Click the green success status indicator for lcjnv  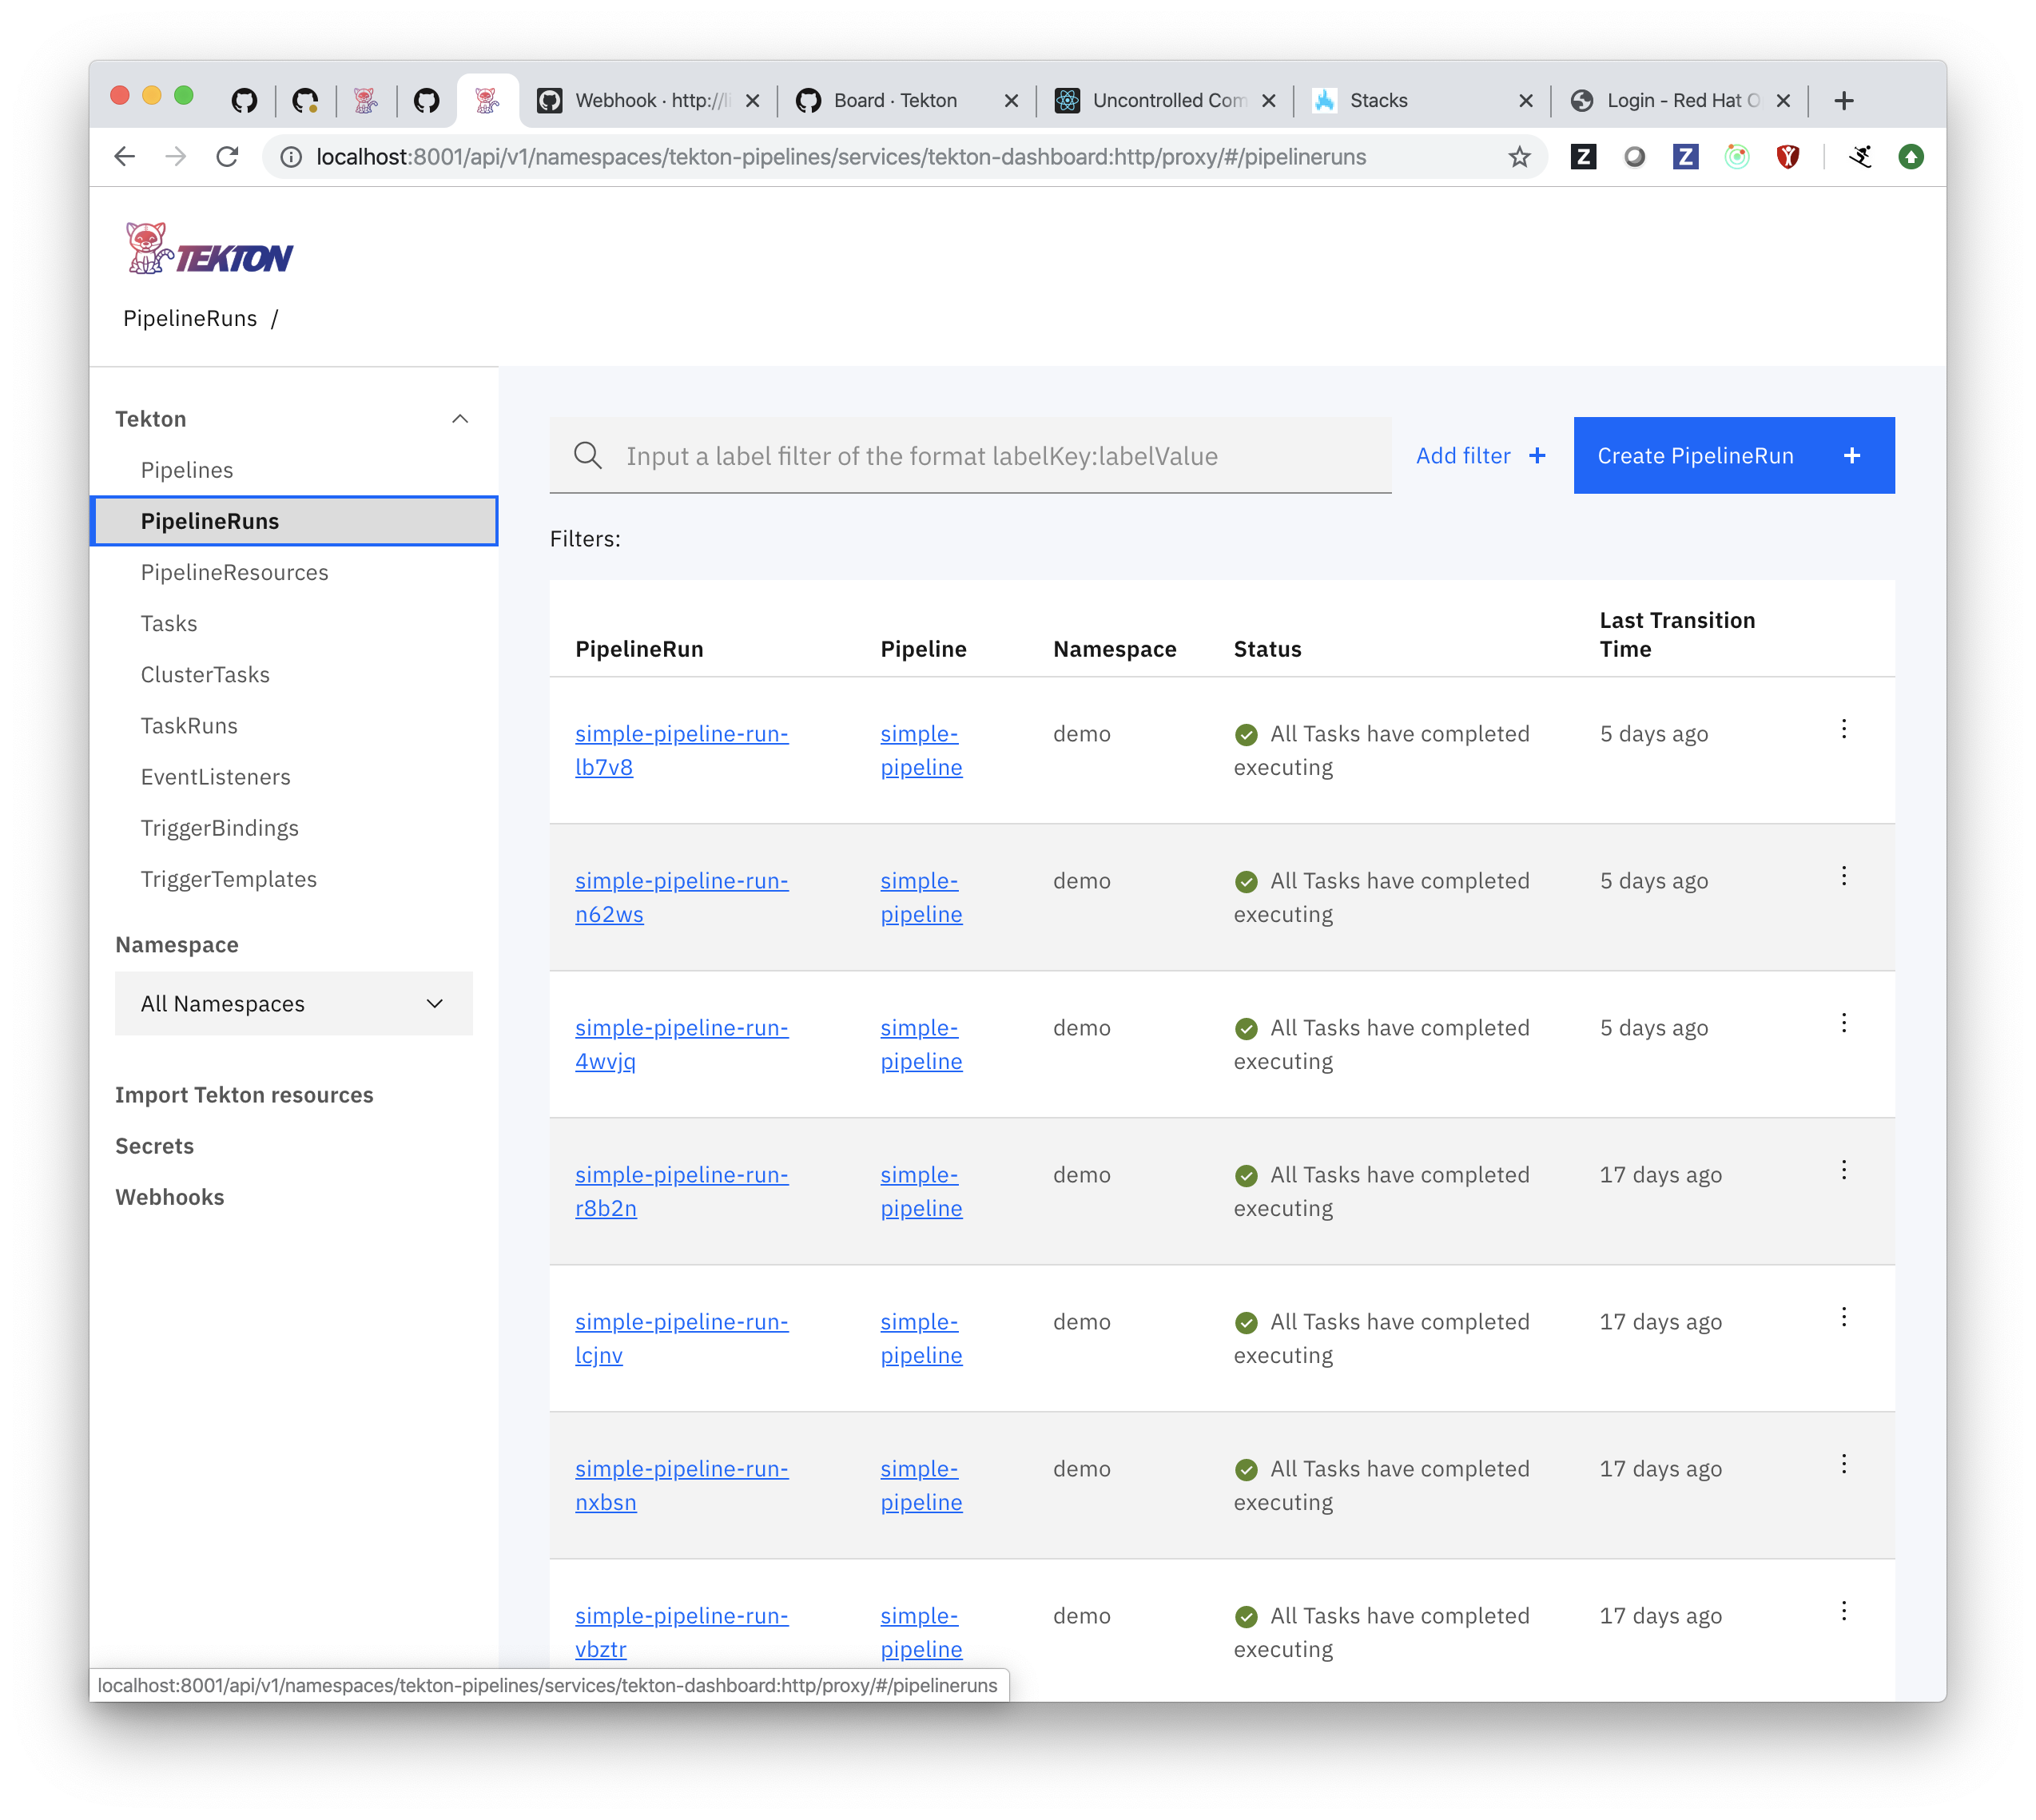[x=1246, y=1322]
